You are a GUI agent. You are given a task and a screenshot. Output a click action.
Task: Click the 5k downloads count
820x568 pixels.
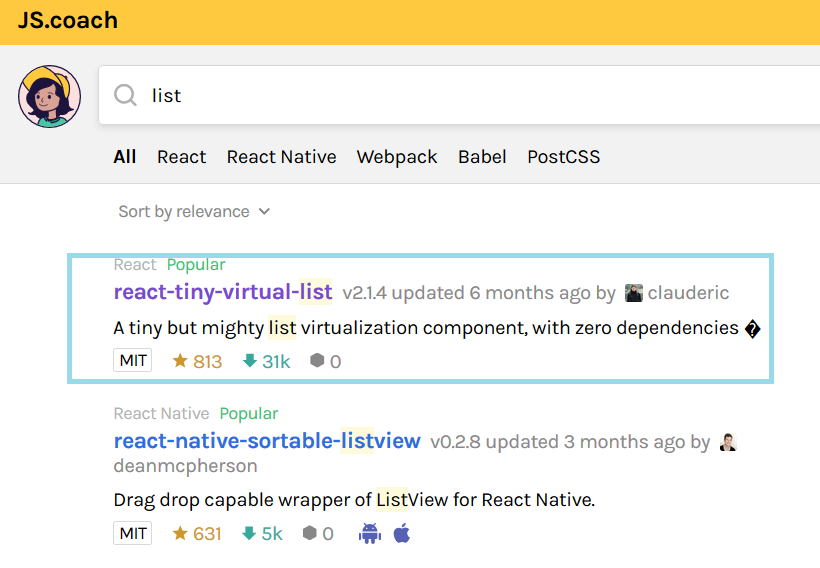point(272,534)
